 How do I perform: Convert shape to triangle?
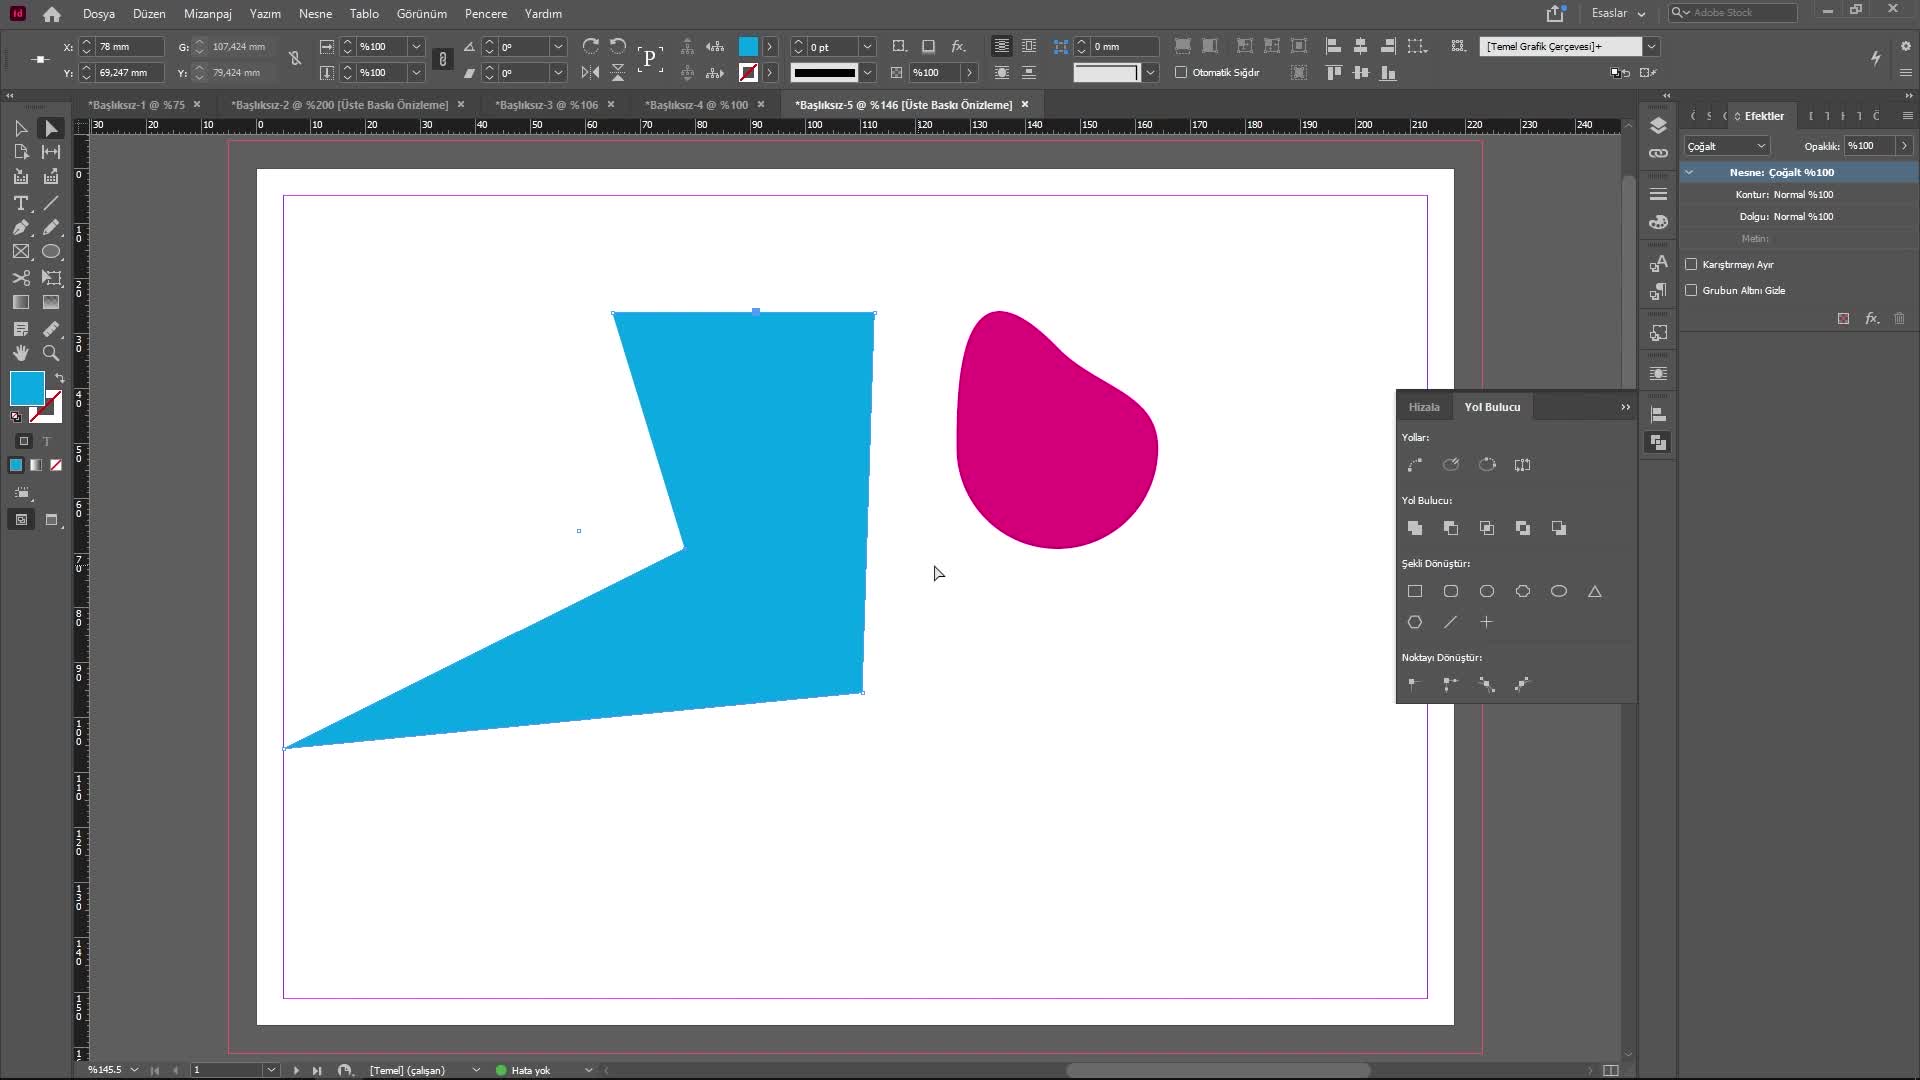[1595, 592]
